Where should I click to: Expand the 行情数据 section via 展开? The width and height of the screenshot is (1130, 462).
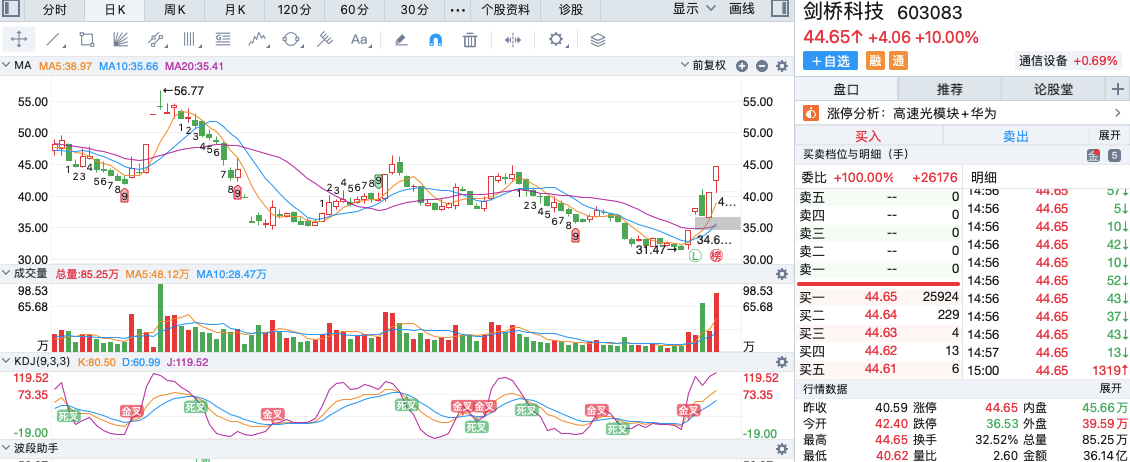[x=1109, y=388]
